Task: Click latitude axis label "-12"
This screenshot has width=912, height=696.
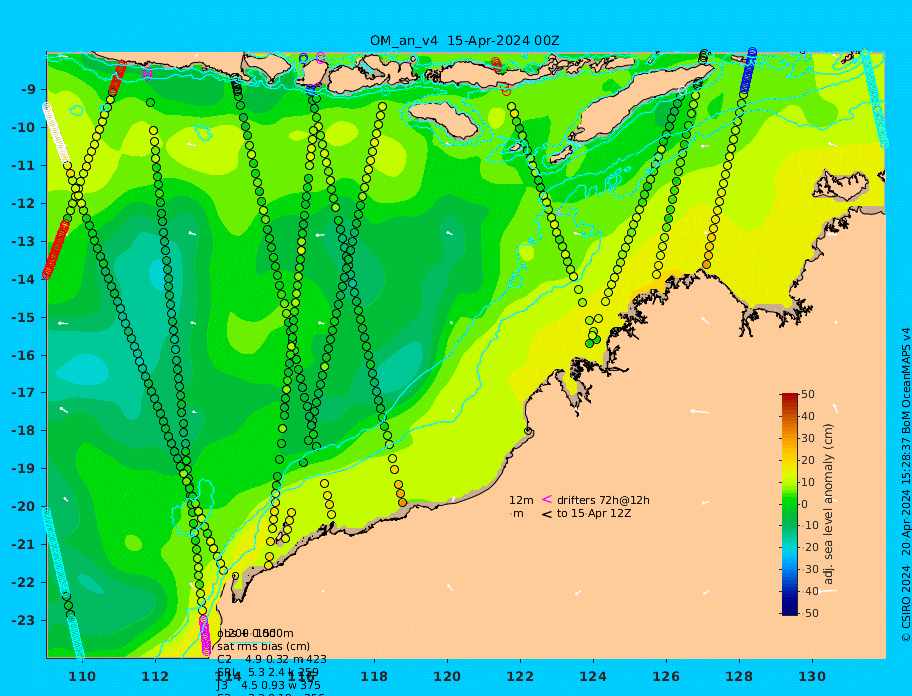Action: [24, 204]
